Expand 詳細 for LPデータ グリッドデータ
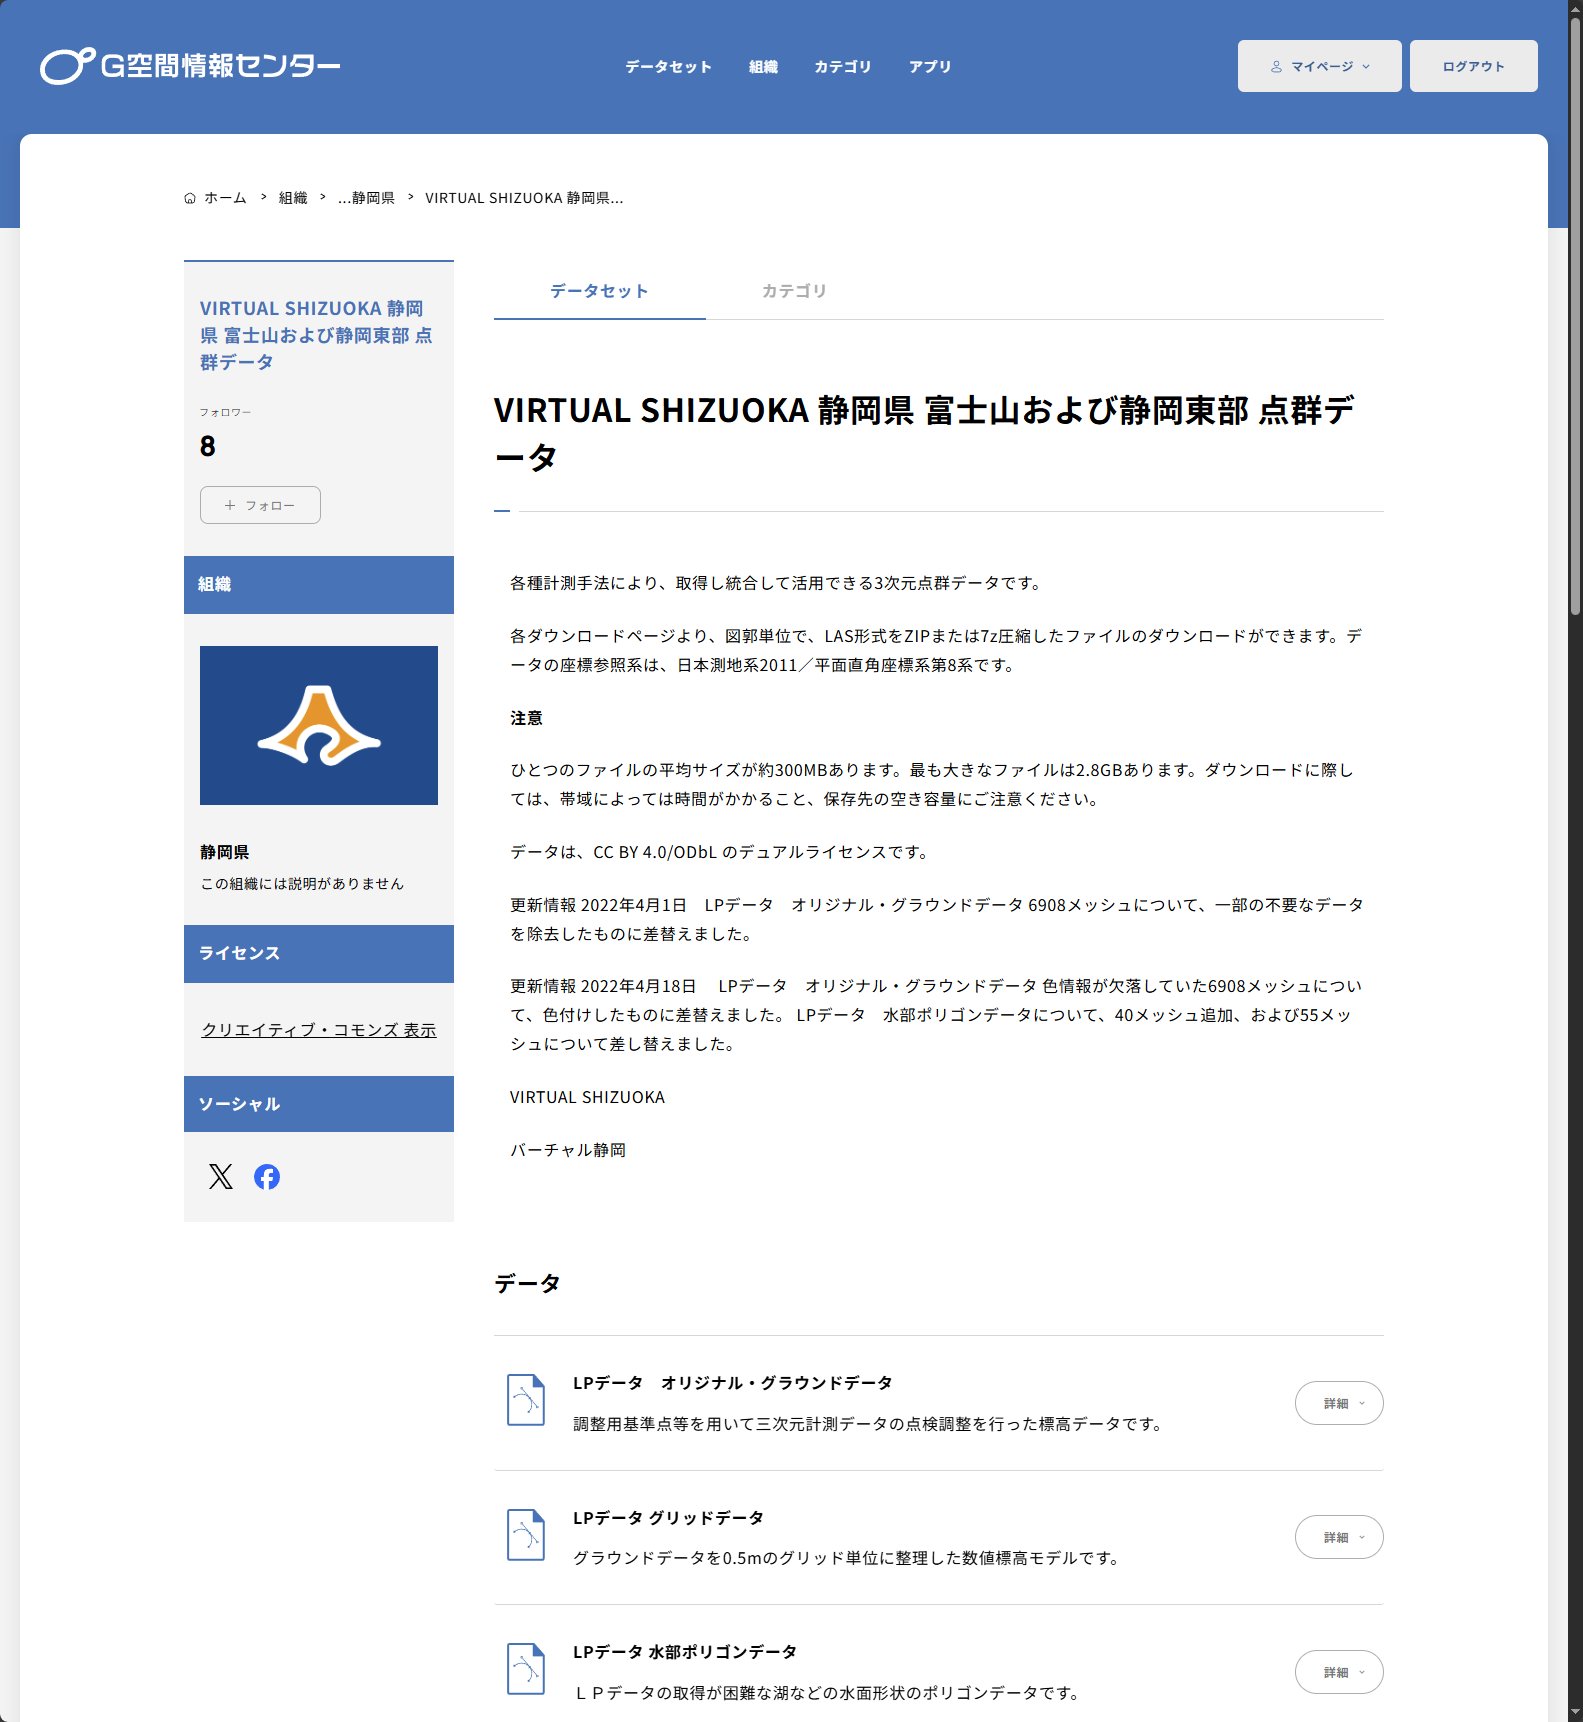 [x=1339, y=1537]
